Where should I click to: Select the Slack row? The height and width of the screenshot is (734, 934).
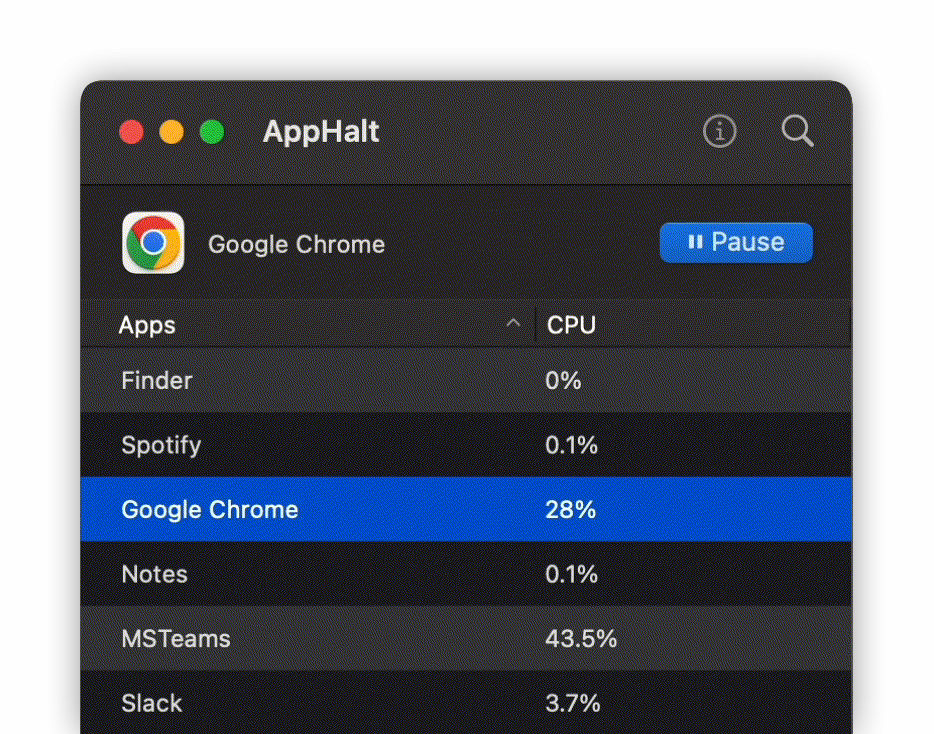(x=466, y=702)
